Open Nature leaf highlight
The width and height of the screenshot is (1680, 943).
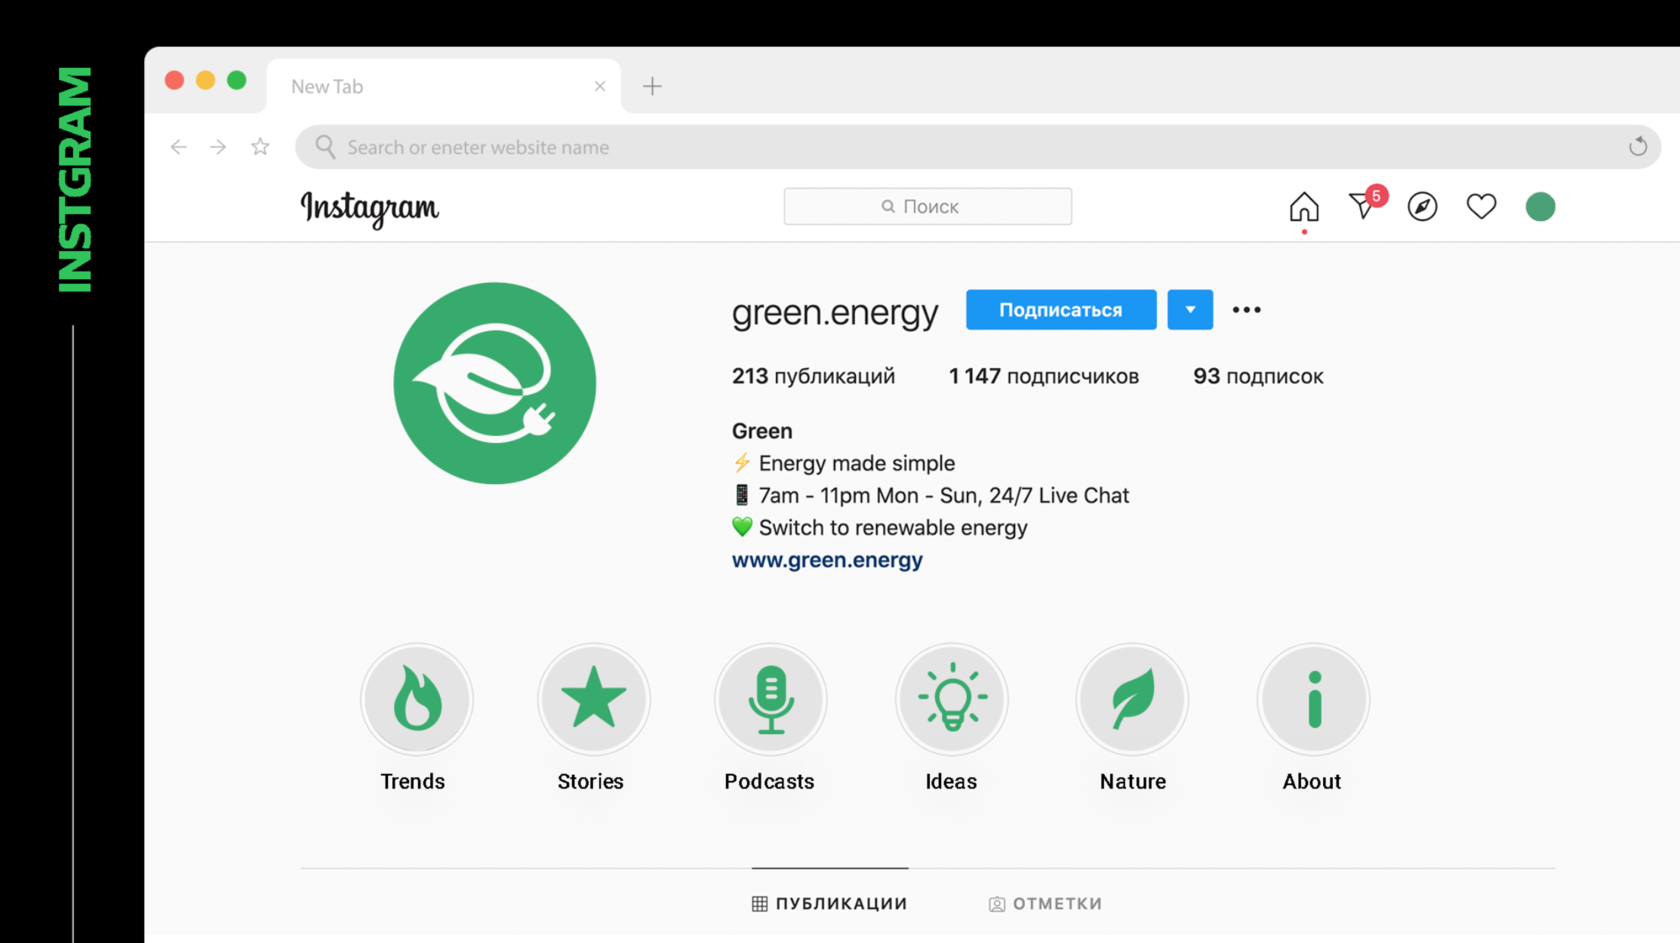(x=1132, y=699)
